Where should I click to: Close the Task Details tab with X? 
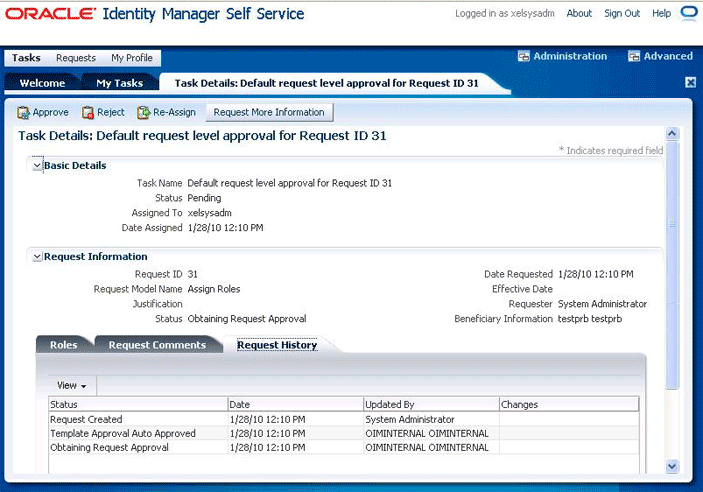(x=690, y=82)
